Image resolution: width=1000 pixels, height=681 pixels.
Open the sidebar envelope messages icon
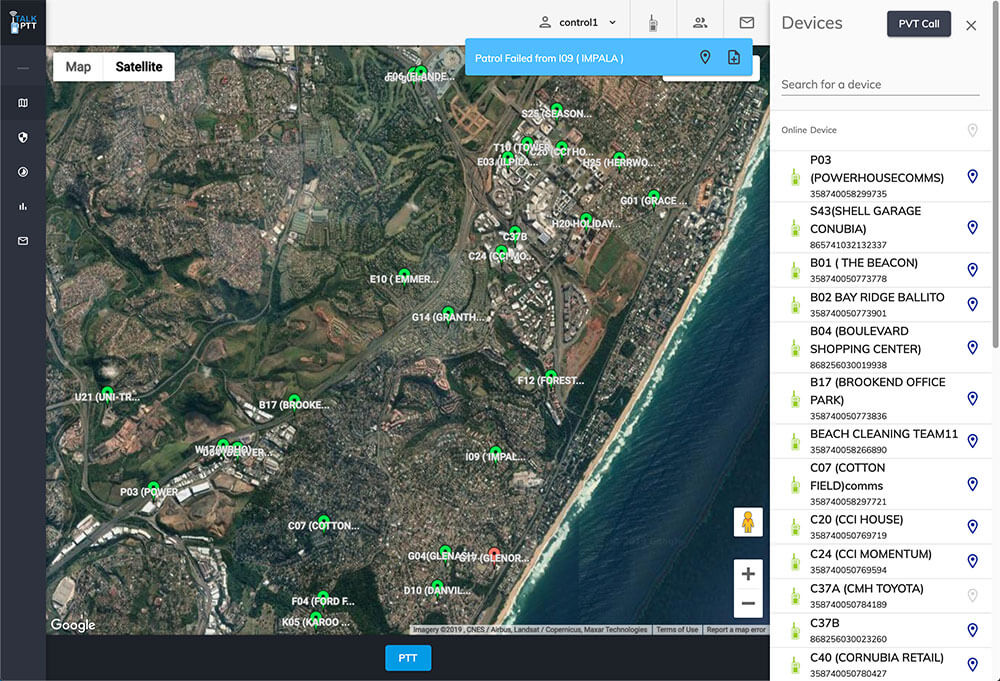tap(23, 241)
